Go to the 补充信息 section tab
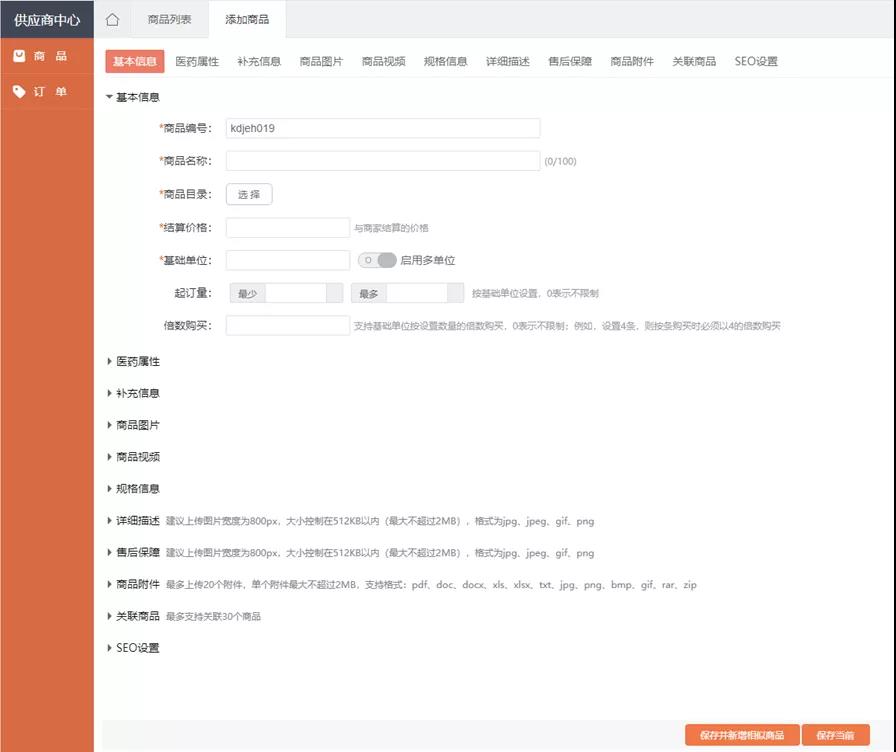 (259, 61)
